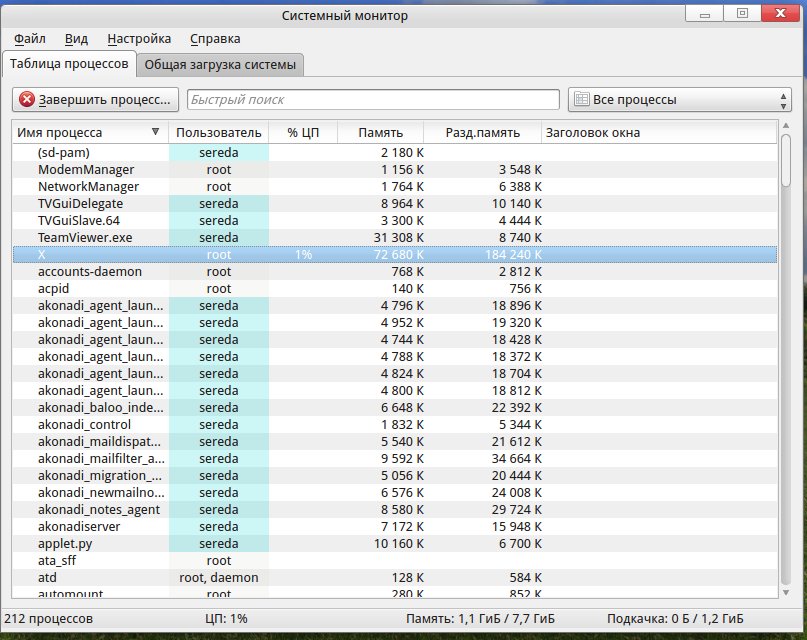Open the Справка menu
The height and width of the screenshot is (640, 807).
point(215,39)
